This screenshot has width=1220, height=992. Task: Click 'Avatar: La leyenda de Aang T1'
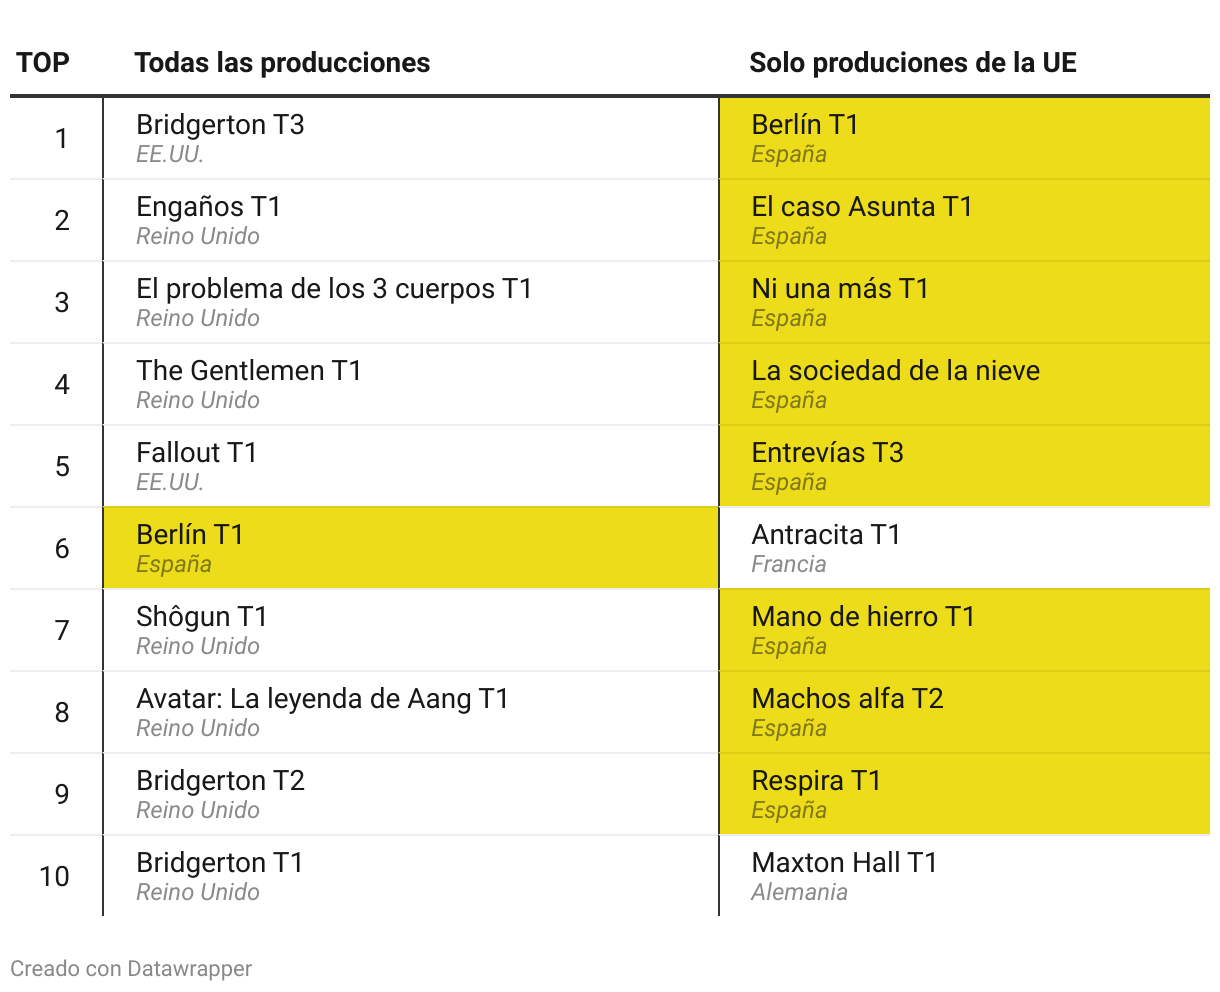click(x=322, y=699)
